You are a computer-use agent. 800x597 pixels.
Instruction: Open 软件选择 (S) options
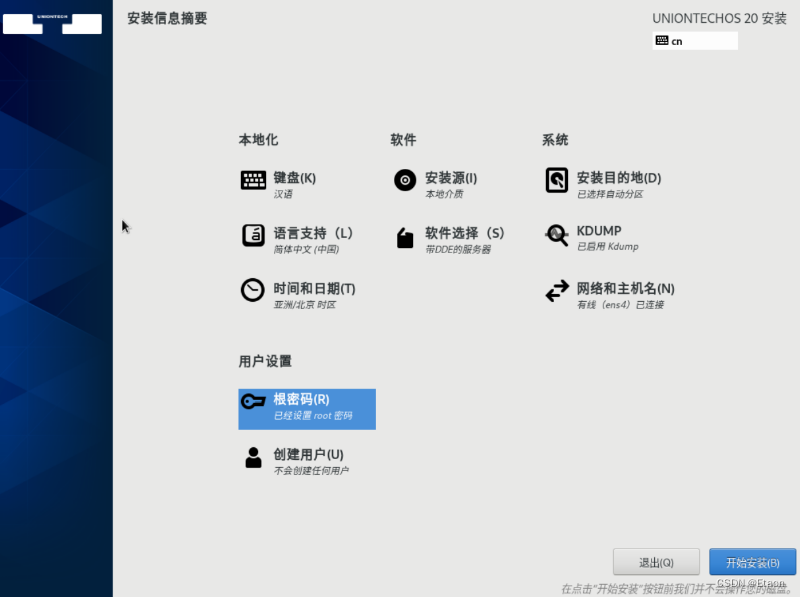(x=459, y=239)
